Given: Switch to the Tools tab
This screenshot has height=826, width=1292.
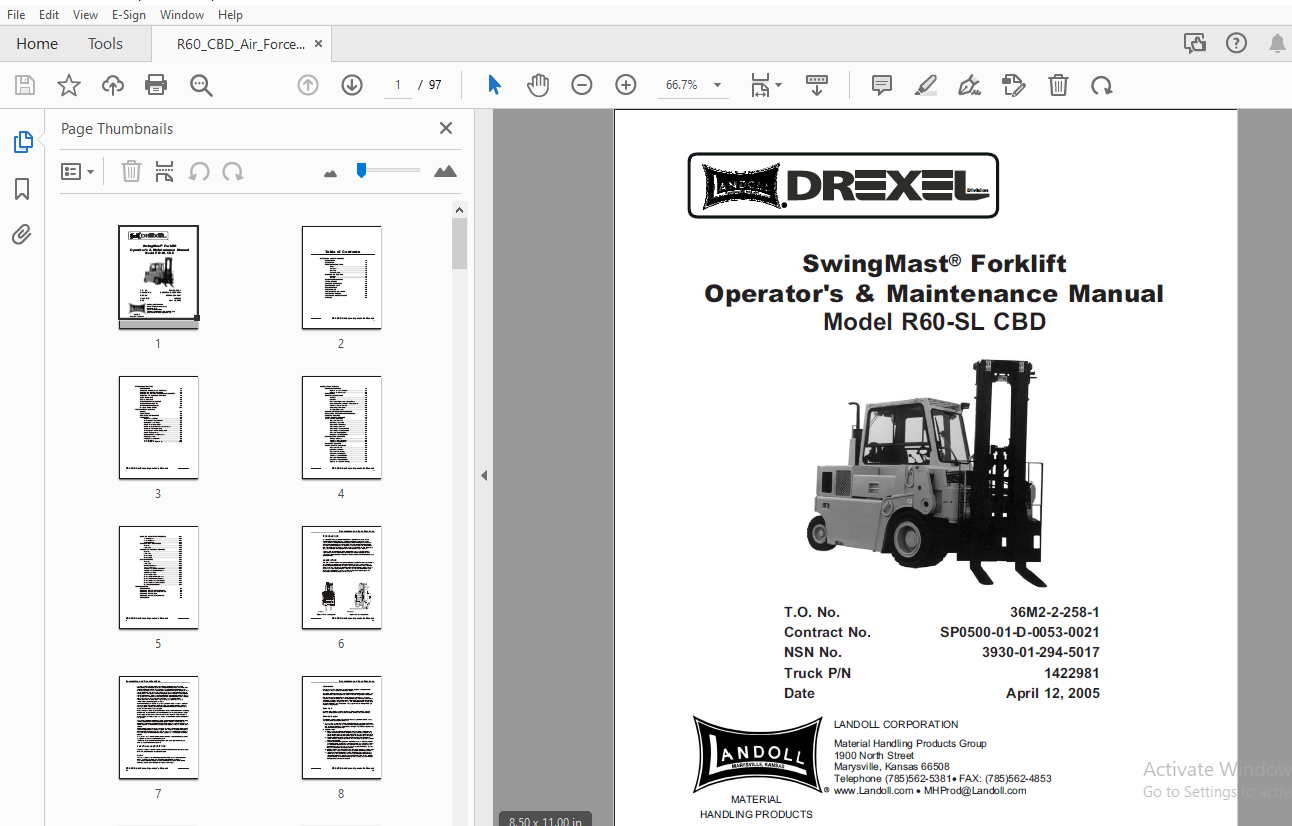Looking at the screenshot, I should coord(105,44).
